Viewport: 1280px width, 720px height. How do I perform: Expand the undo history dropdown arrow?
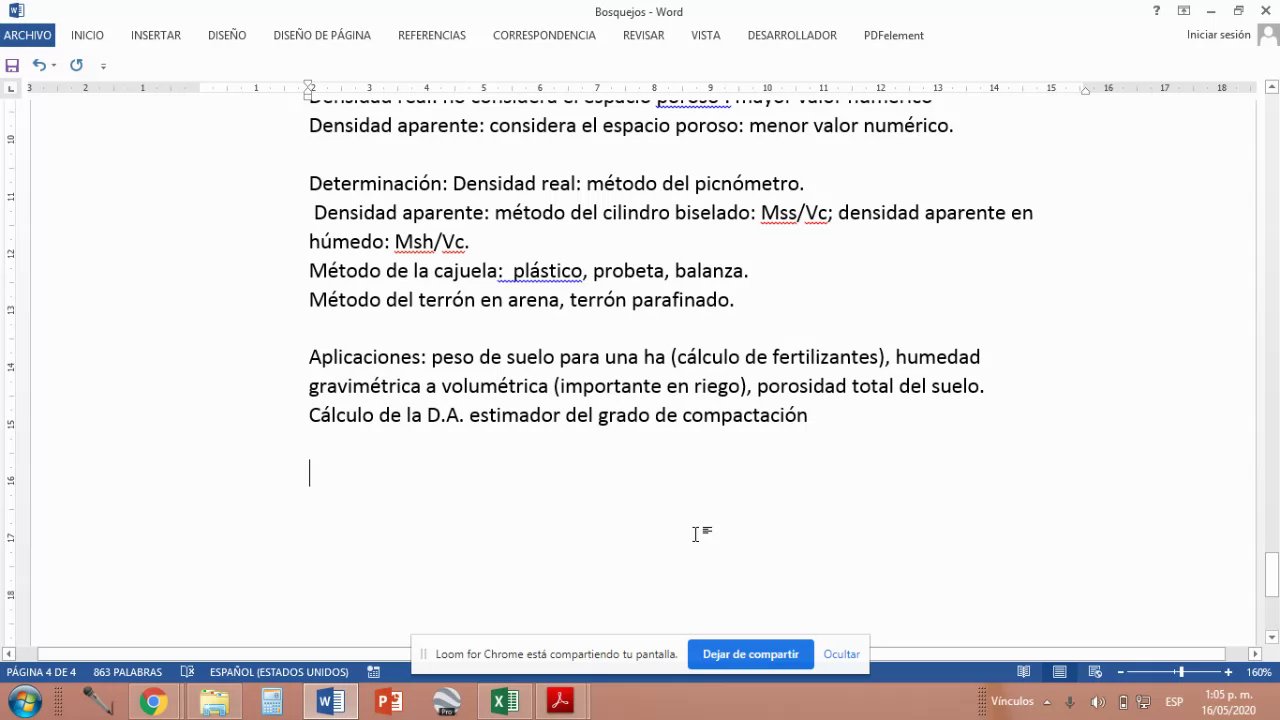[x=53, y=65]
